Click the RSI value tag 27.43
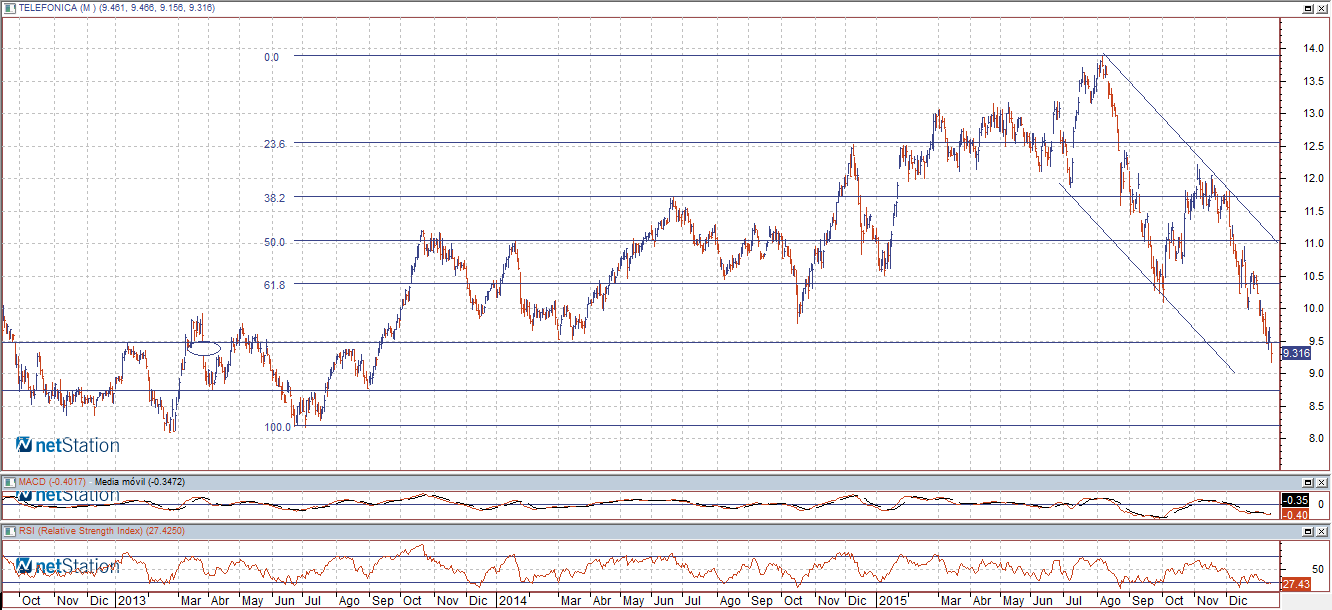The height and width of the screenshot is (610, 1332). (x=1295, y=583)
